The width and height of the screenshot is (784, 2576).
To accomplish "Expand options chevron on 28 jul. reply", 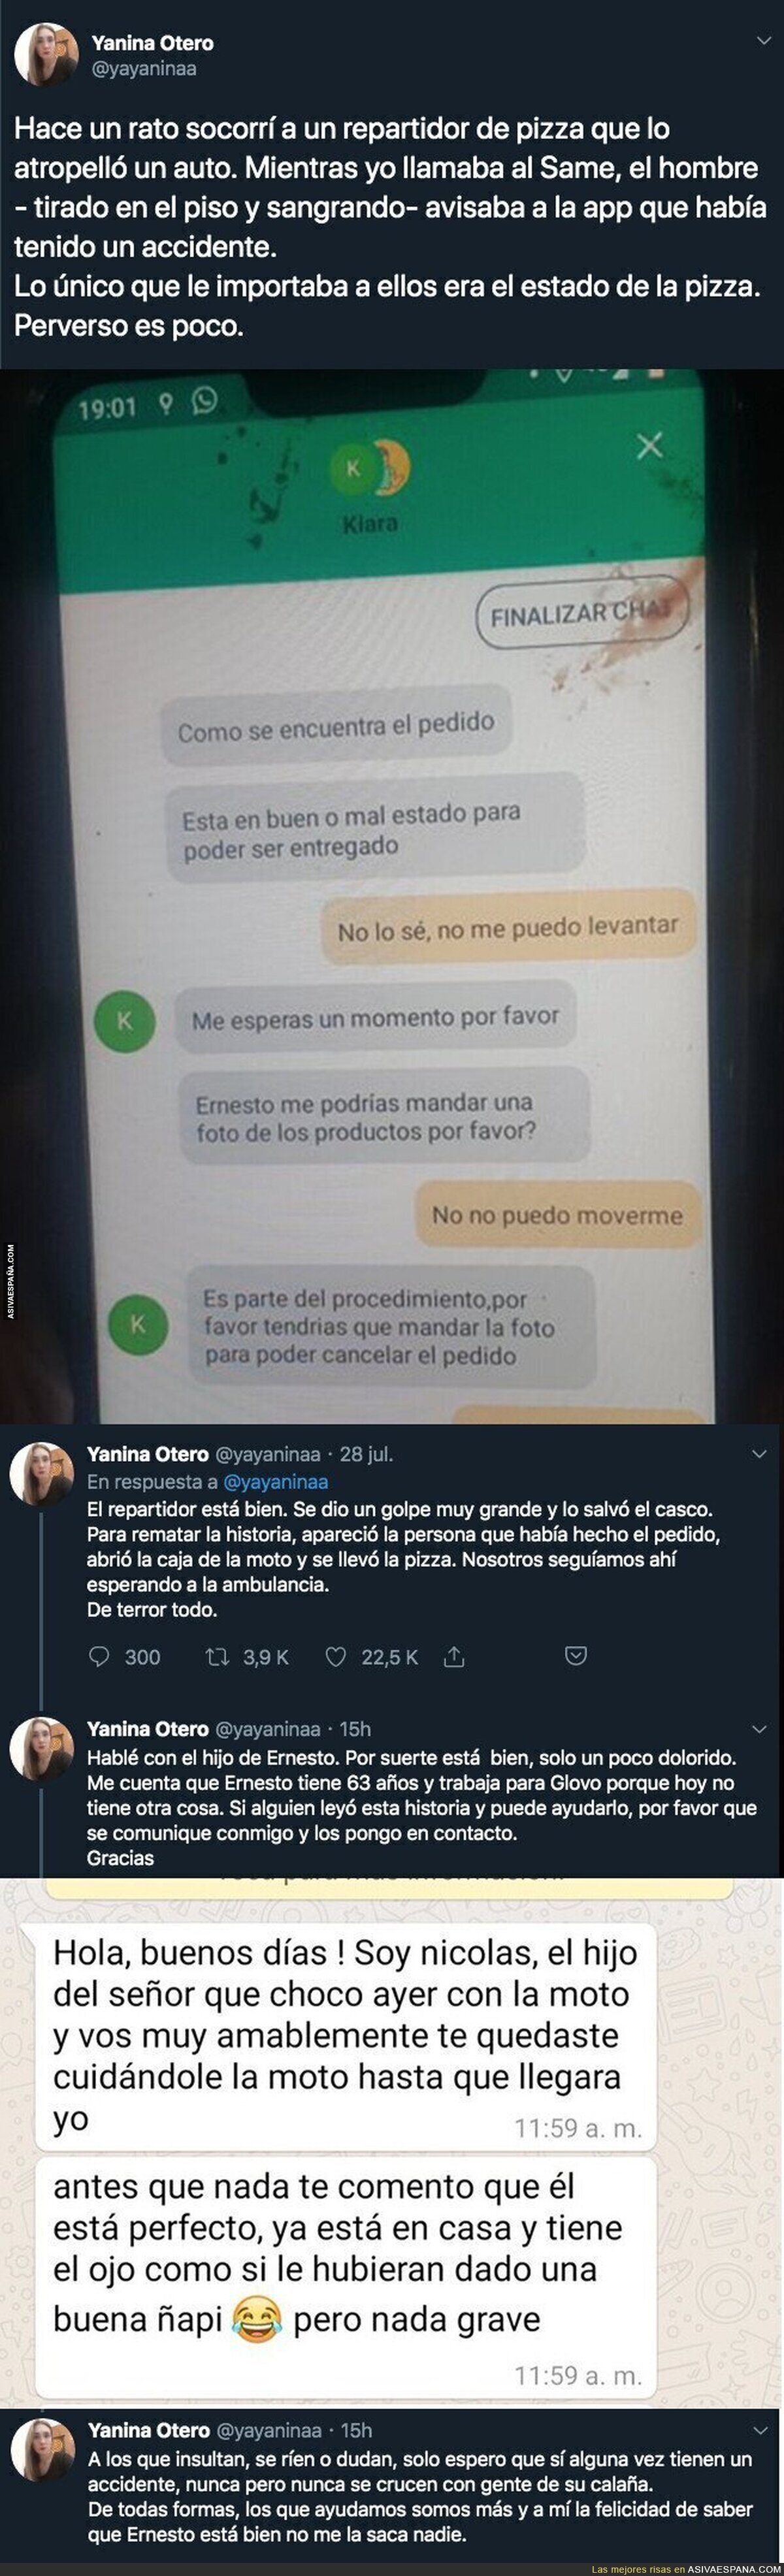I will [759, 1454].
